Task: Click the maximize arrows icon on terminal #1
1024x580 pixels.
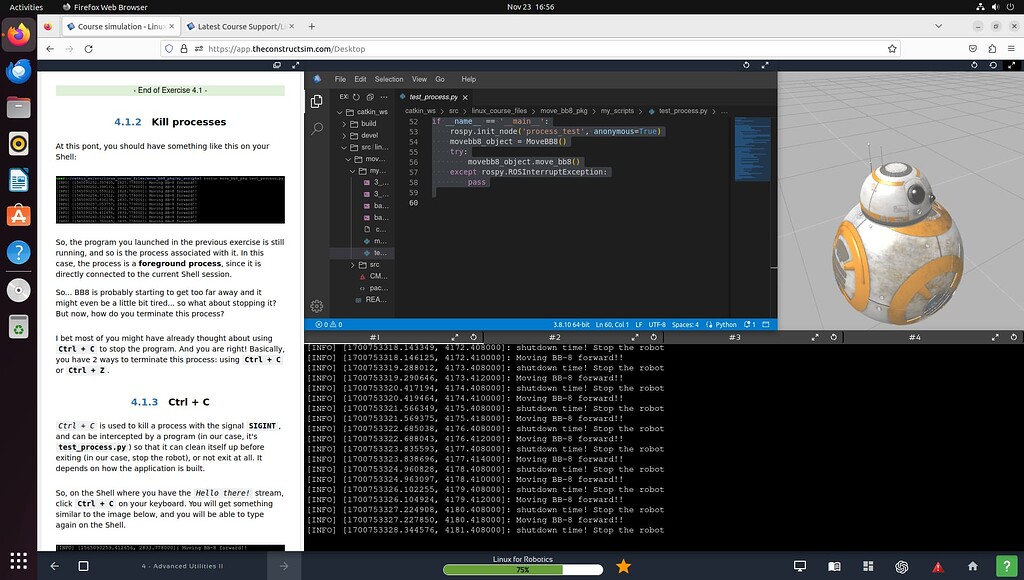Action: (455, 337)
